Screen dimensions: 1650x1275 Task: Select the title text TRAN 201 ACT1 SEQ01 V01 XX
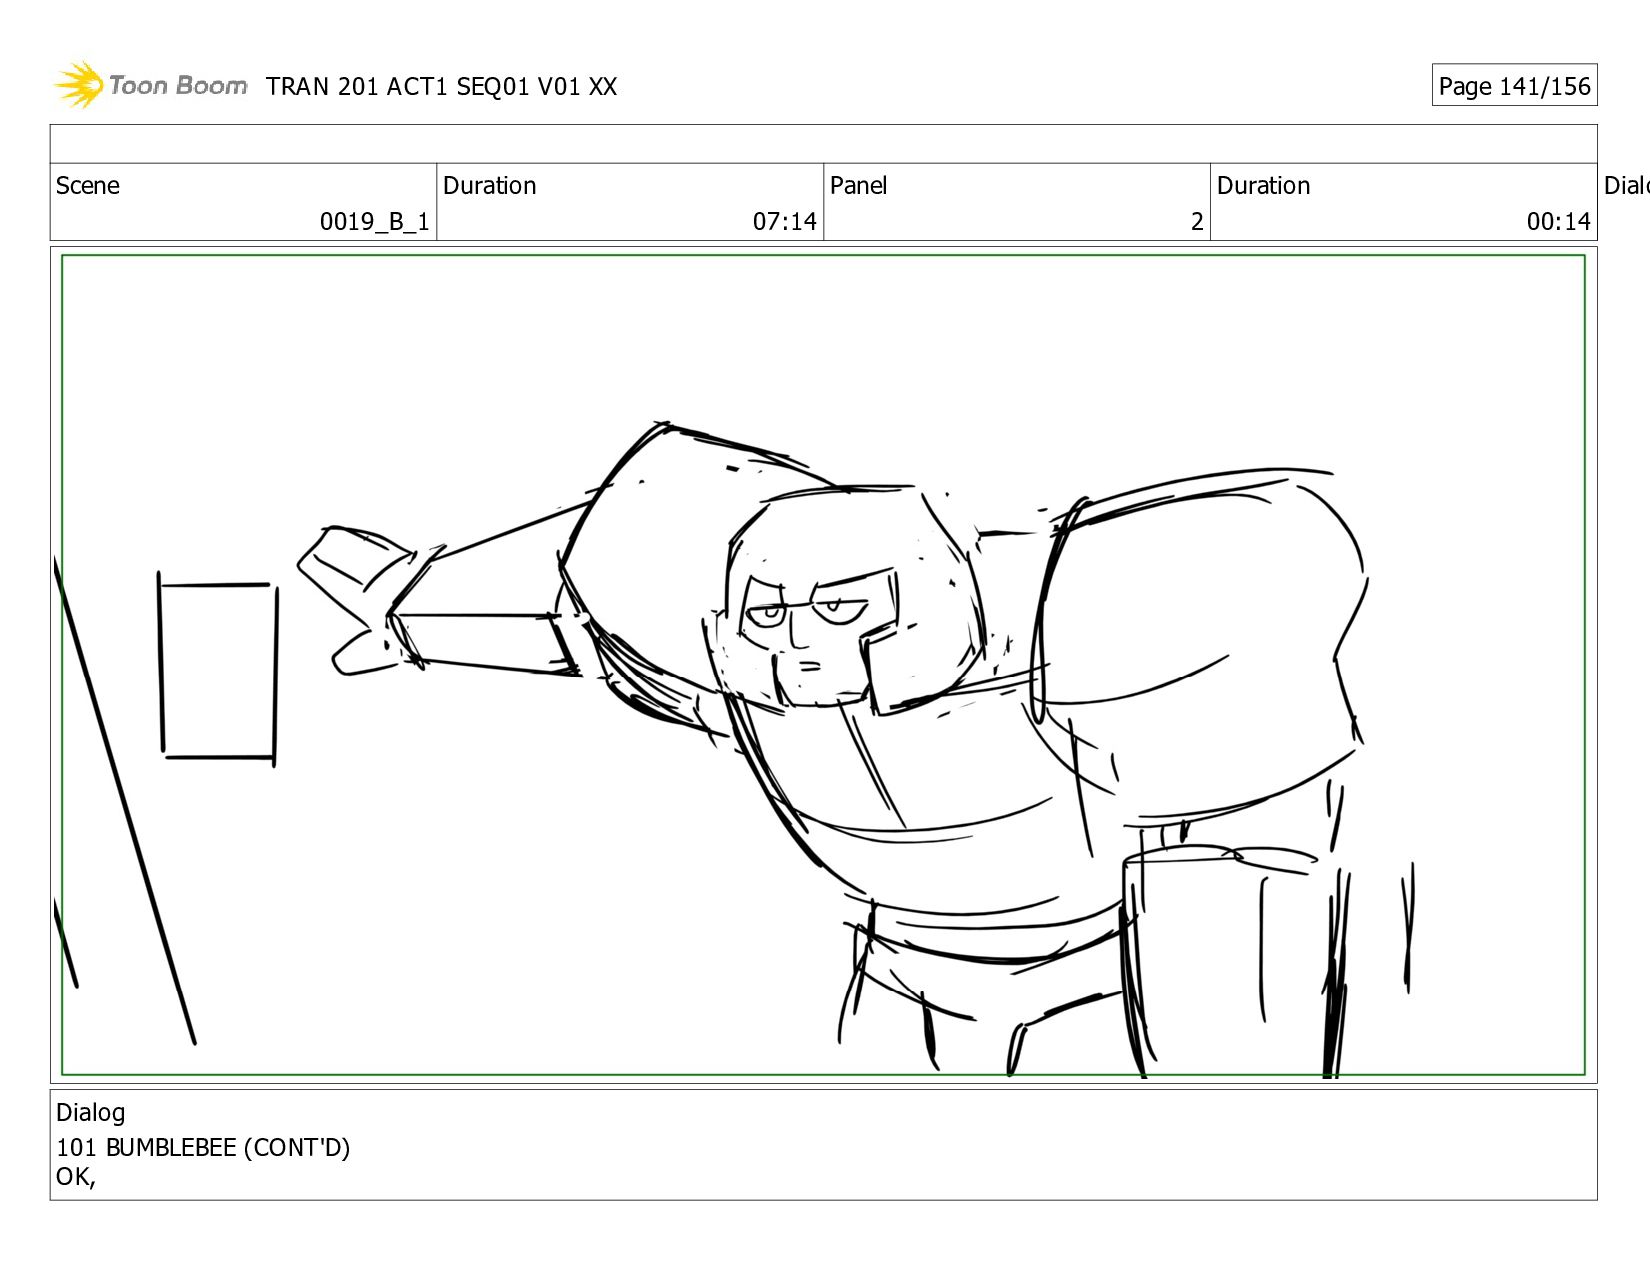pos(442,87)
